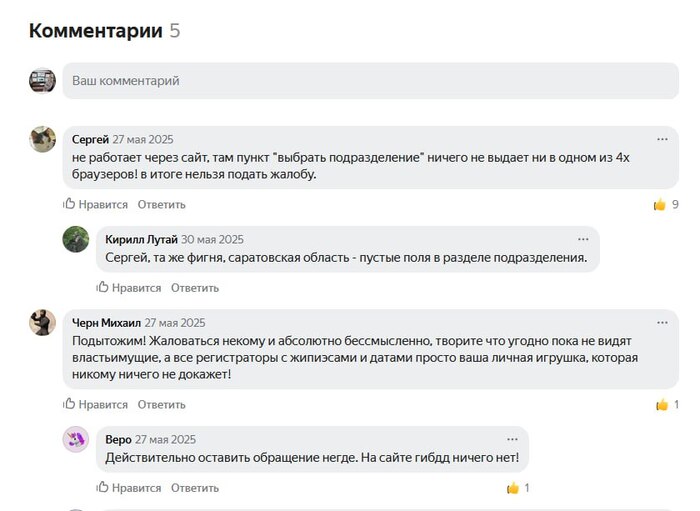Open Кирилл Лутай's profile avatar
The height and width of the screenshot is (511, 700).
coord(76,239)
